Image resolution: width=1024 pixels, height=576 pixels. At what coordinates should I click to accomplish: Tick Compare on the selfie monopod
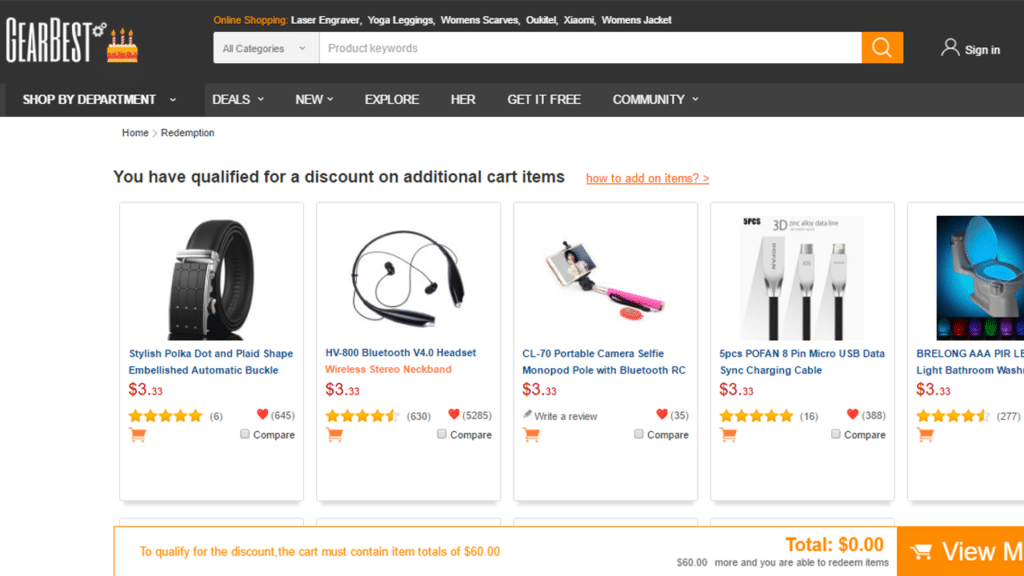[x=638, y=434]
